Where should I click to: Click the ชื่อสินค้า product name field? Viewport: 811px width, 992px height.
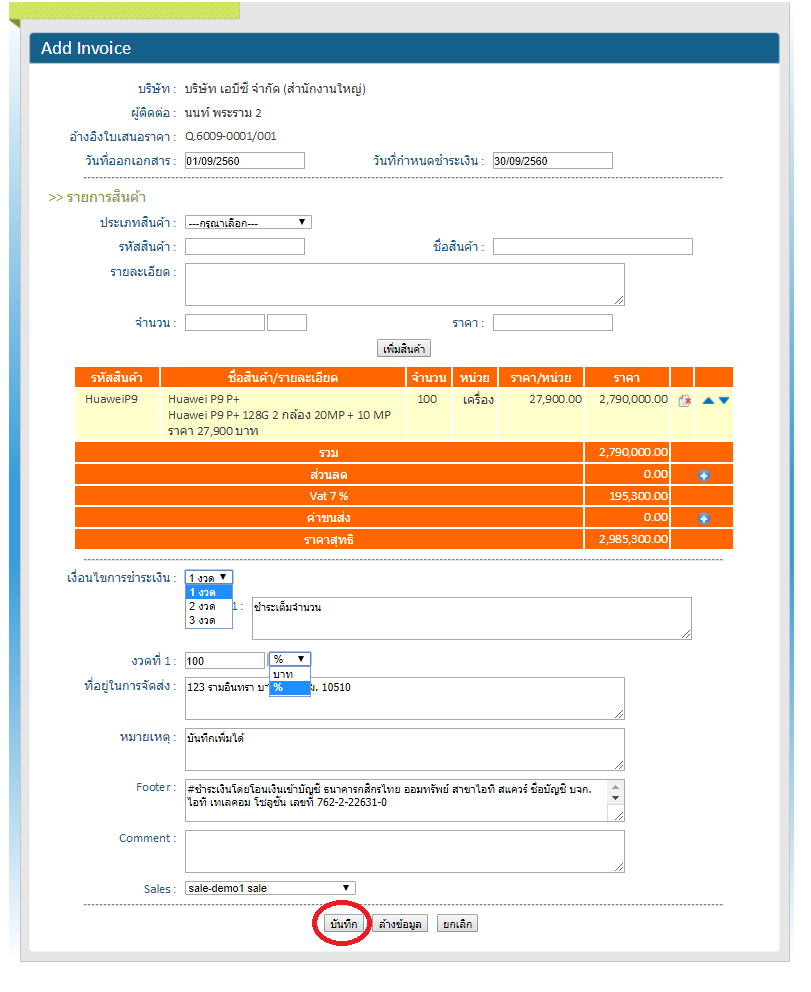click(593, 247)
